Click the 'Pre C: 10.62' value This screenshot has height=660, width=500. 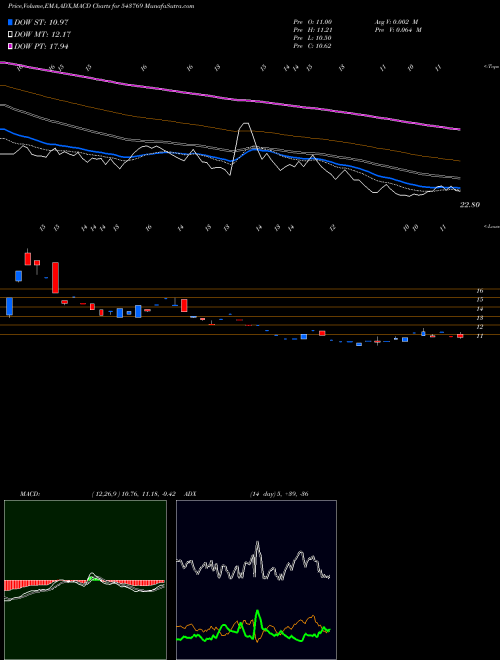(312, 46)
